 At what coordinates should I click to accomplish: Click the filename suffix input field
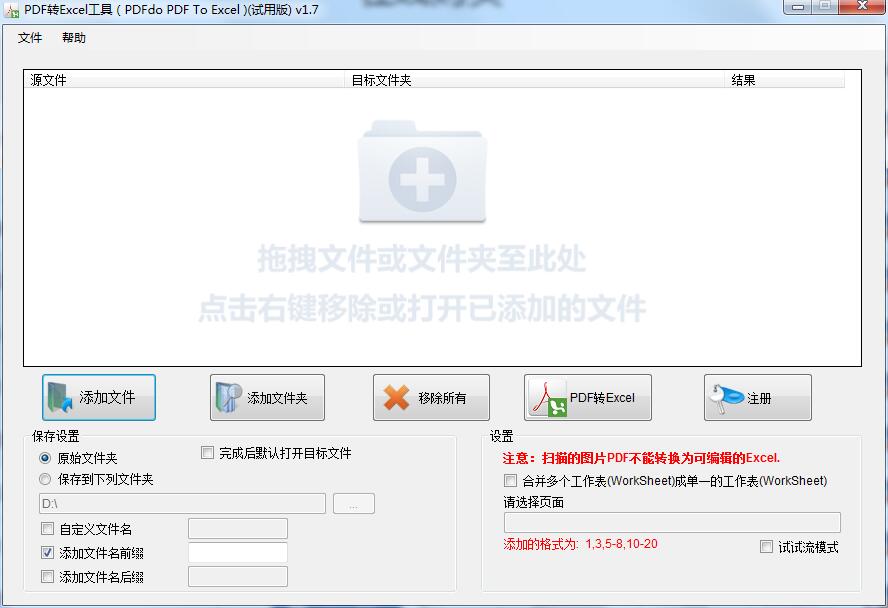coord(238,577)
